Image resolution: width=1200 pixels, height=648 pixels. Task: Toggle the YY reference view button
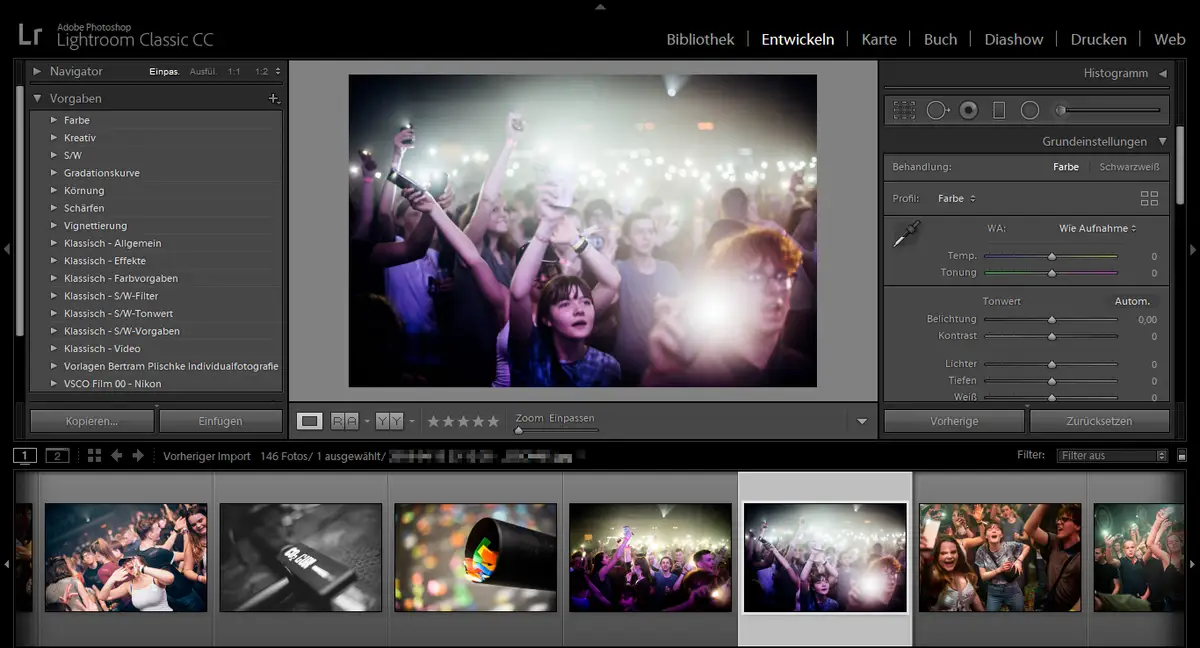(390, 421)
